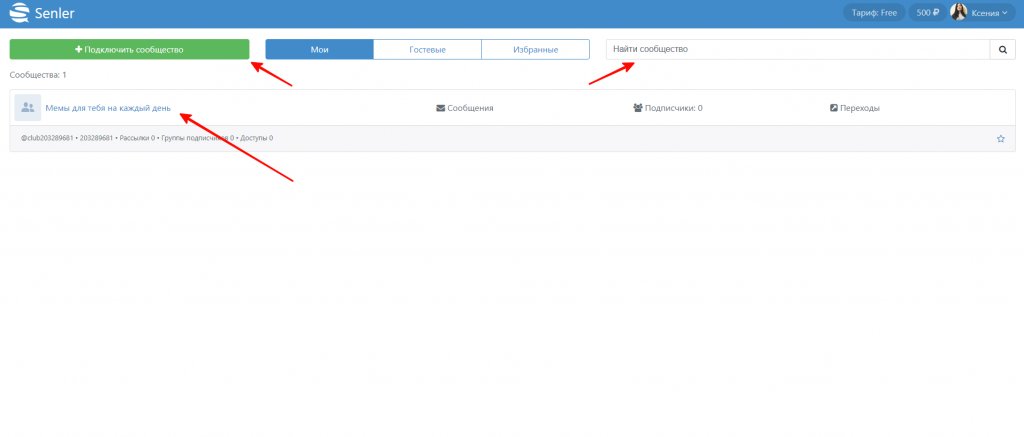Focus the Найти сообщество search field
1024x437 pixels.
(x=797, y=49)
